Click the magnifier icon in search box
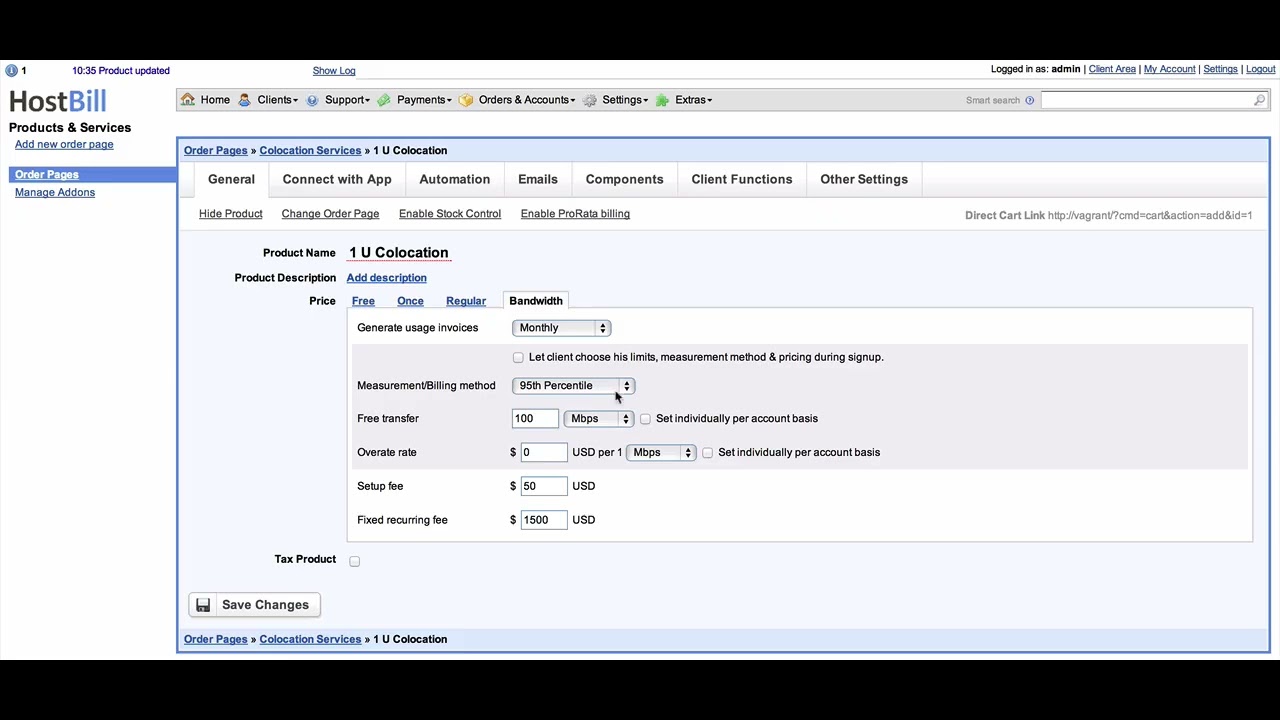Screen dimensions: 1280x720 (1259, 100)
